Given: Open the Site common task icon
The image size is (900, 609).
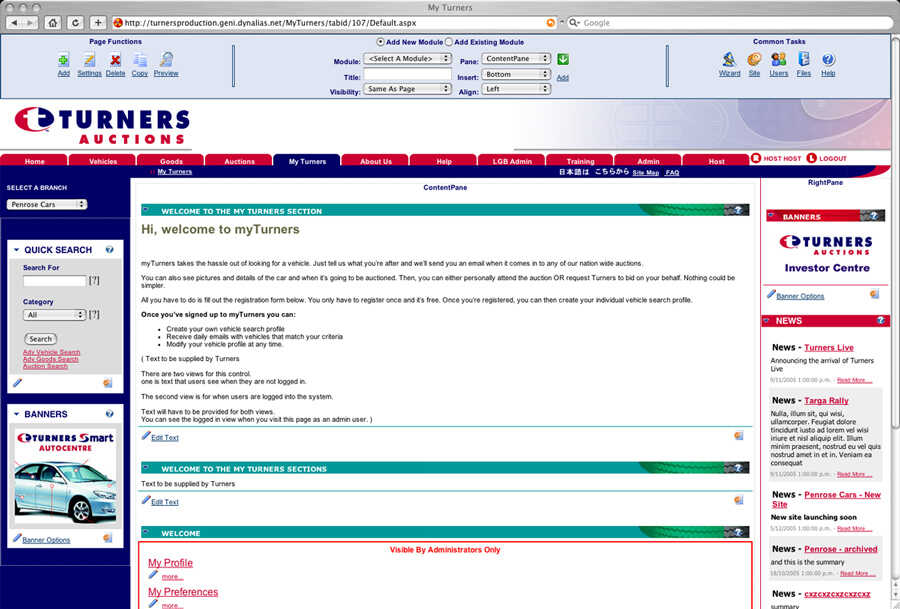Looking at the screenshot, I should pos(754,59).
